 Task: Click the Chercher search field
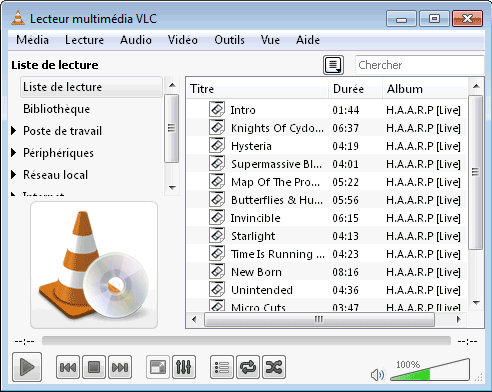click(419, 65)
